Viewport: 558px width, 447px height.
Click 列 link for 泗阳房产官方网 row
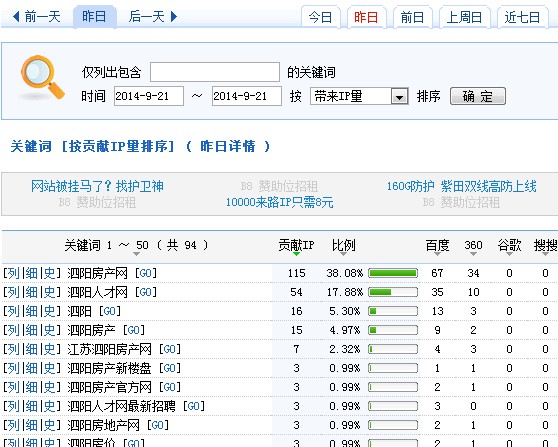14,387
